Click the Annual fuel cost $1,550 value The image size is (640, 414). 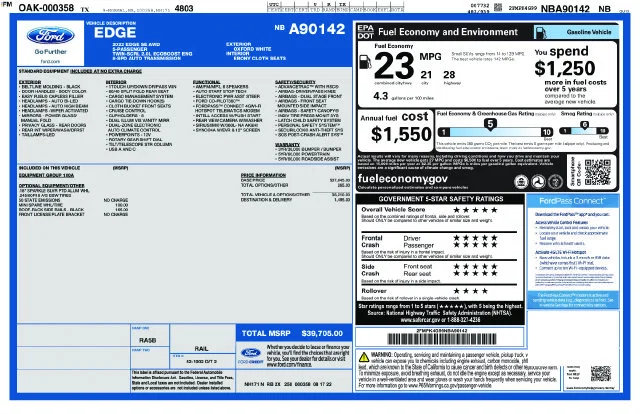(401, 134)
